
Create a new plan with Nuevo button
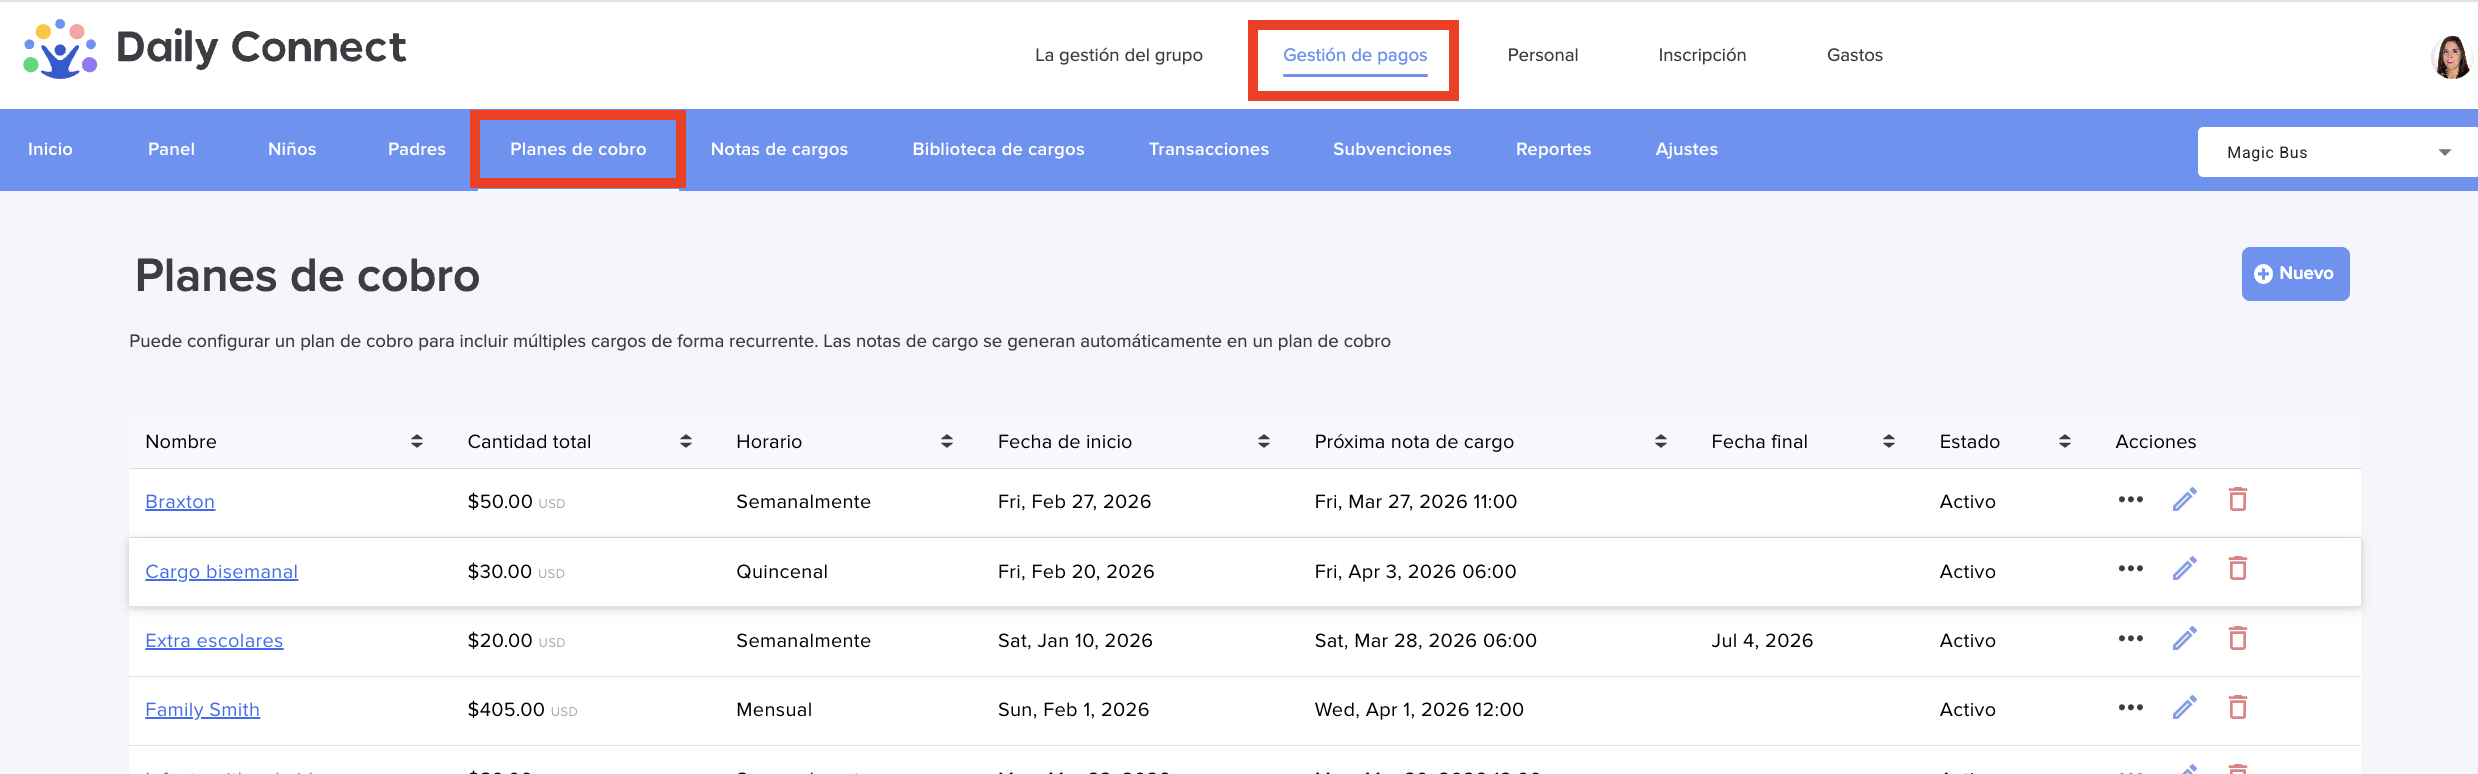click(2295, 273)
